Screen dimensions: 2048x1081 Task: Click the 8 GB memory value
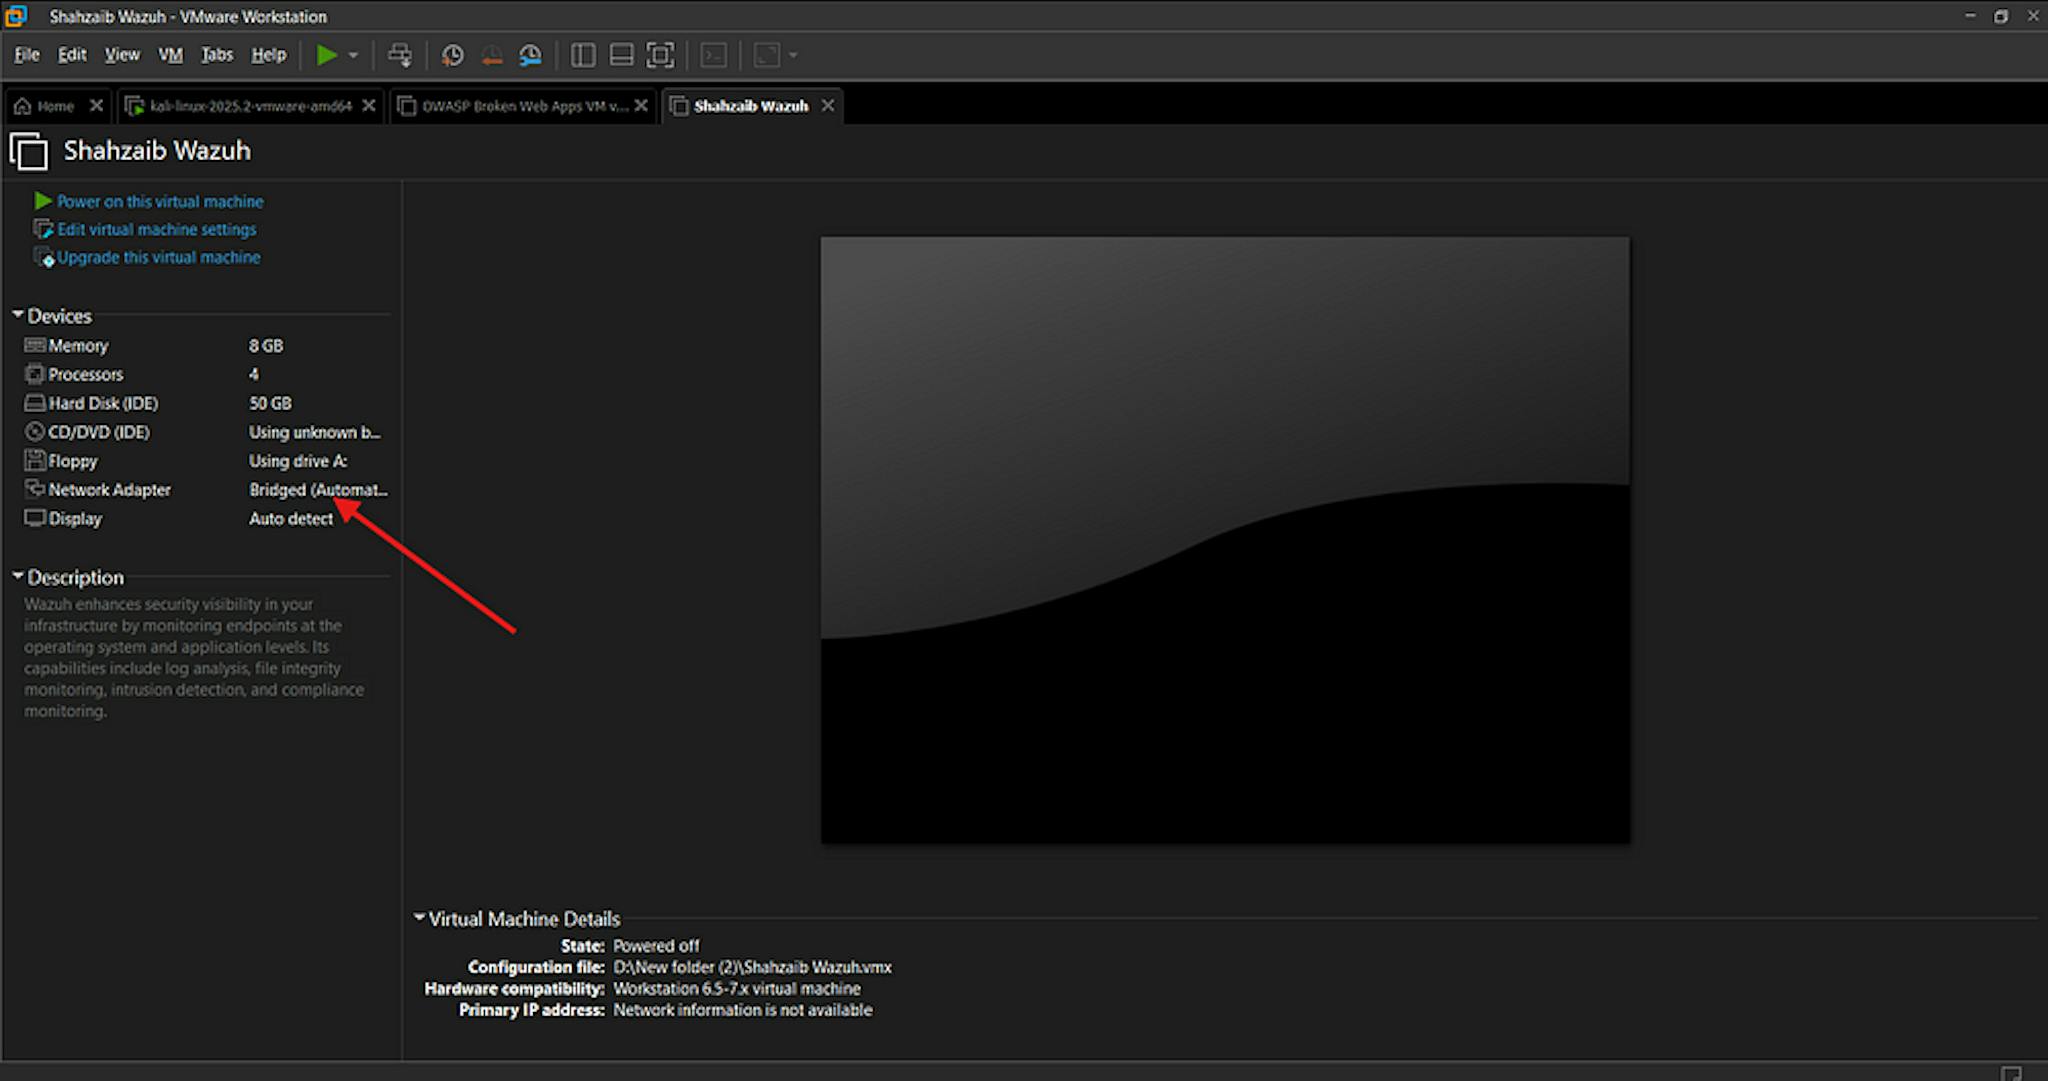pyautogui.click(x=266, y=345)
